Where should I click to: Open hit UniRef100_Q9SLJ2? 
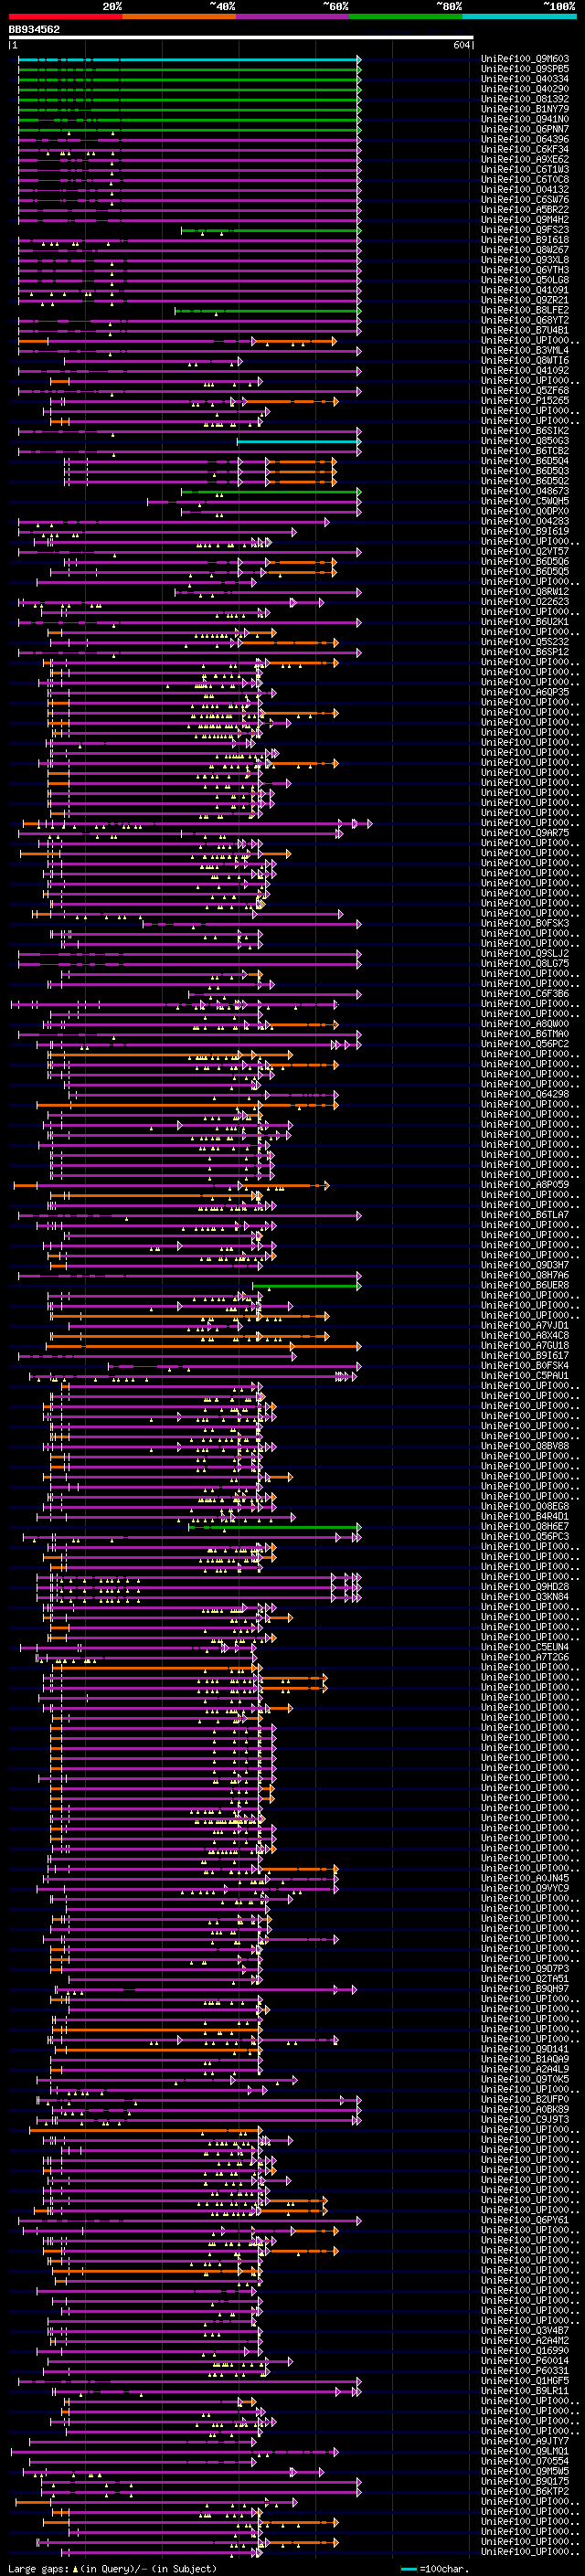525,953
